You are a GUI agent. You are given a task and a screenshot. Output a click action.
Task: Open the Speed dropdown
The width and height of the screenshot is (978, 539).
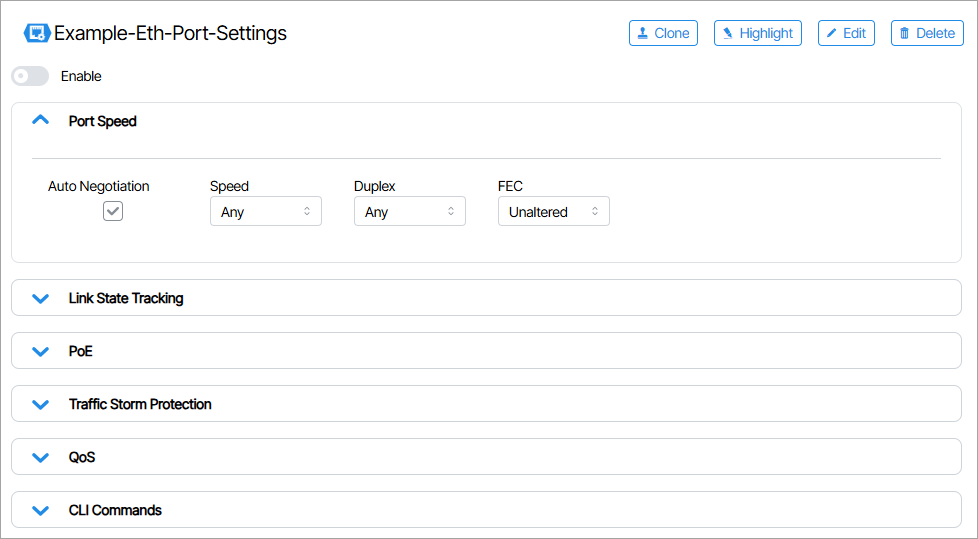click(x=265, y=212)
